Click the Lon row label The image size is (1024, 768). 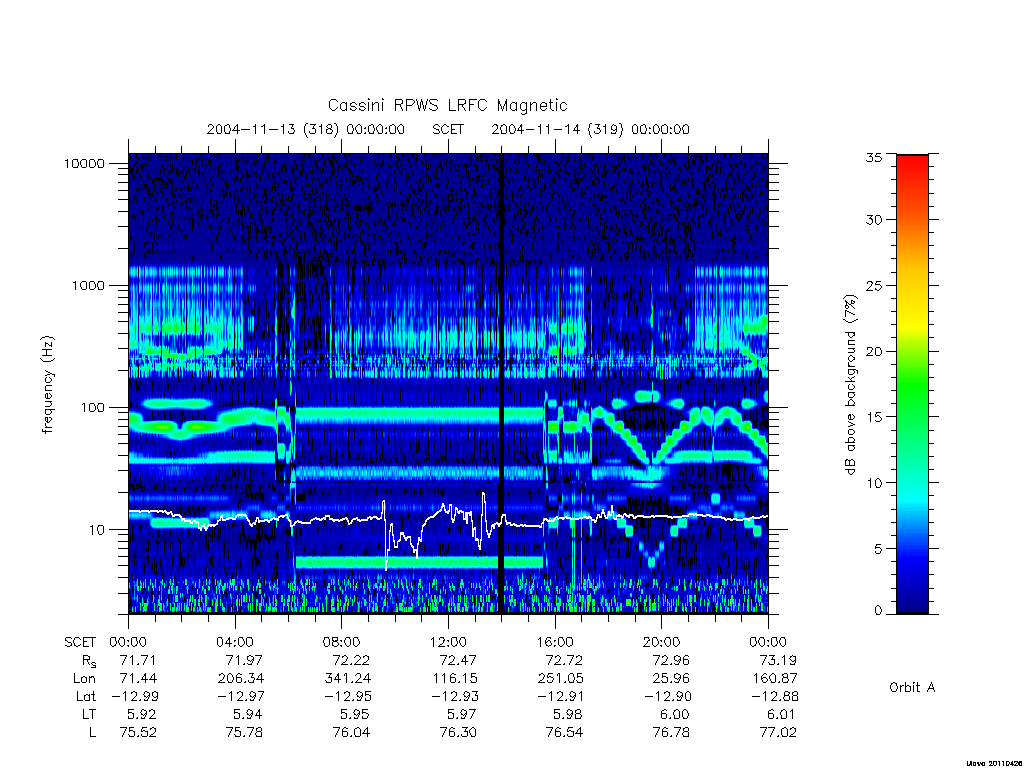(x=84, y=679)
